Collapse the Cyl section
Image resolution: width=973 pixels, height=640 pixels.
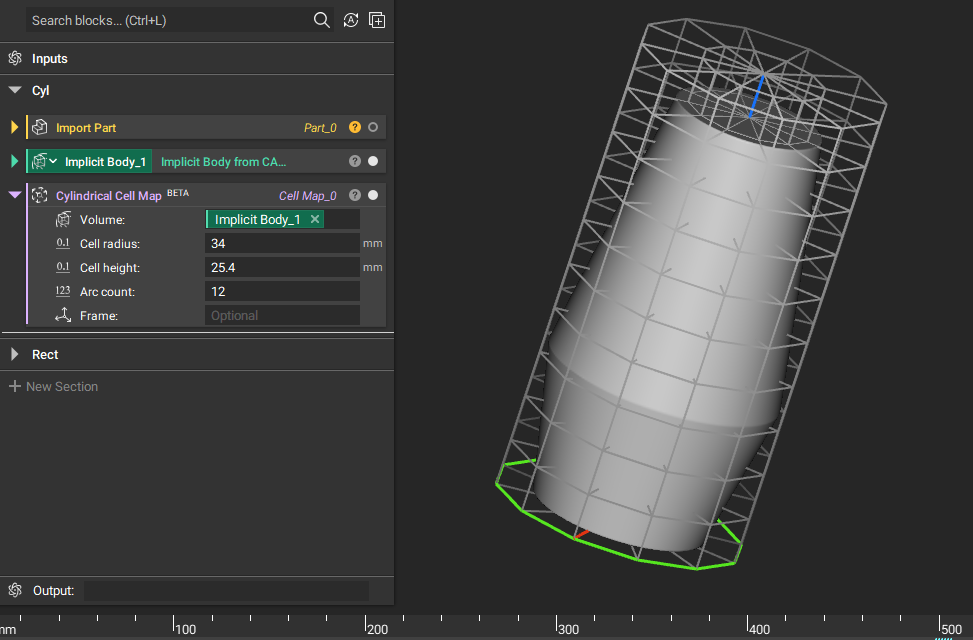coord(15,90)
